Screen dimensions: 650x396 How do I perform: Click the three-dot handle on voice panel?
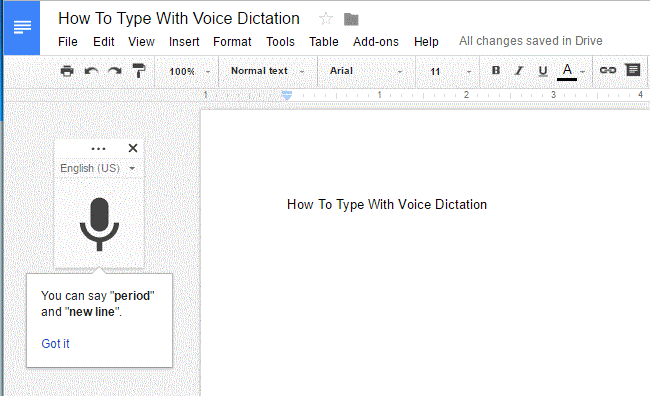pos(98,148)
